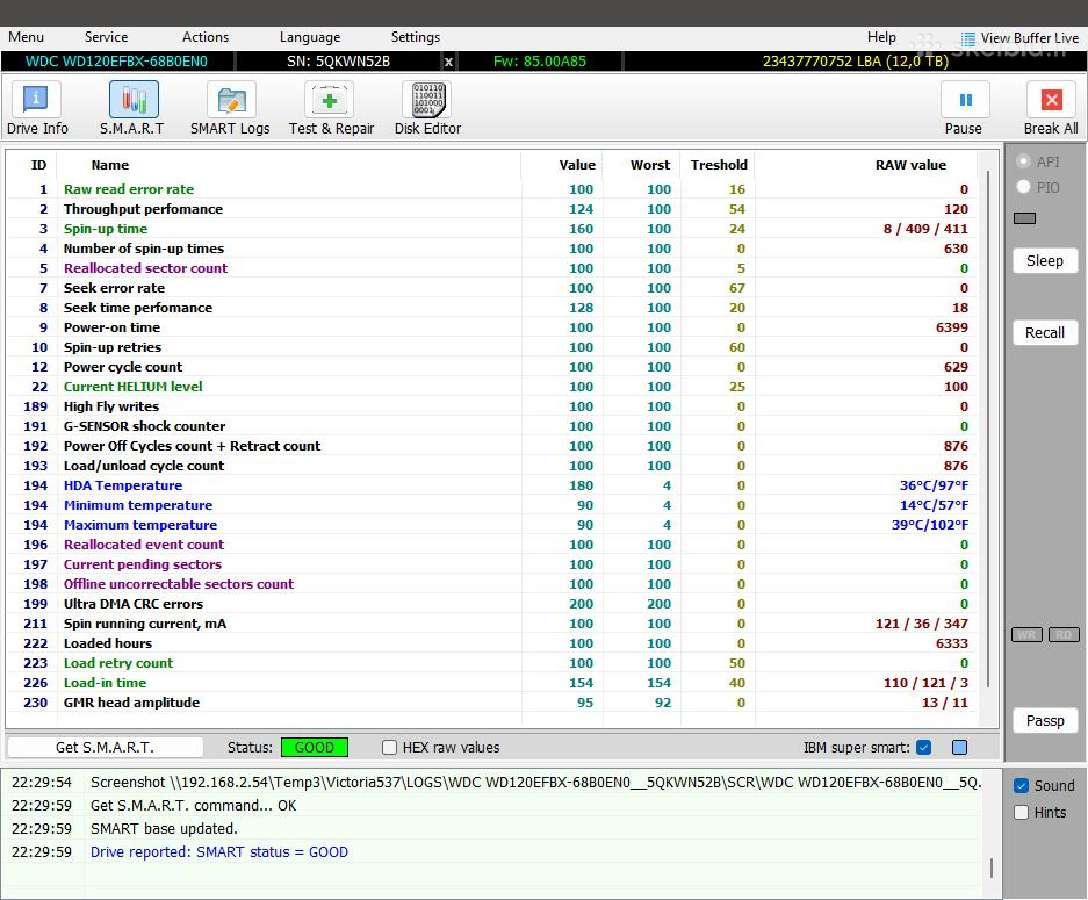Click the WR indicator box

click(x=1027, y=634)
